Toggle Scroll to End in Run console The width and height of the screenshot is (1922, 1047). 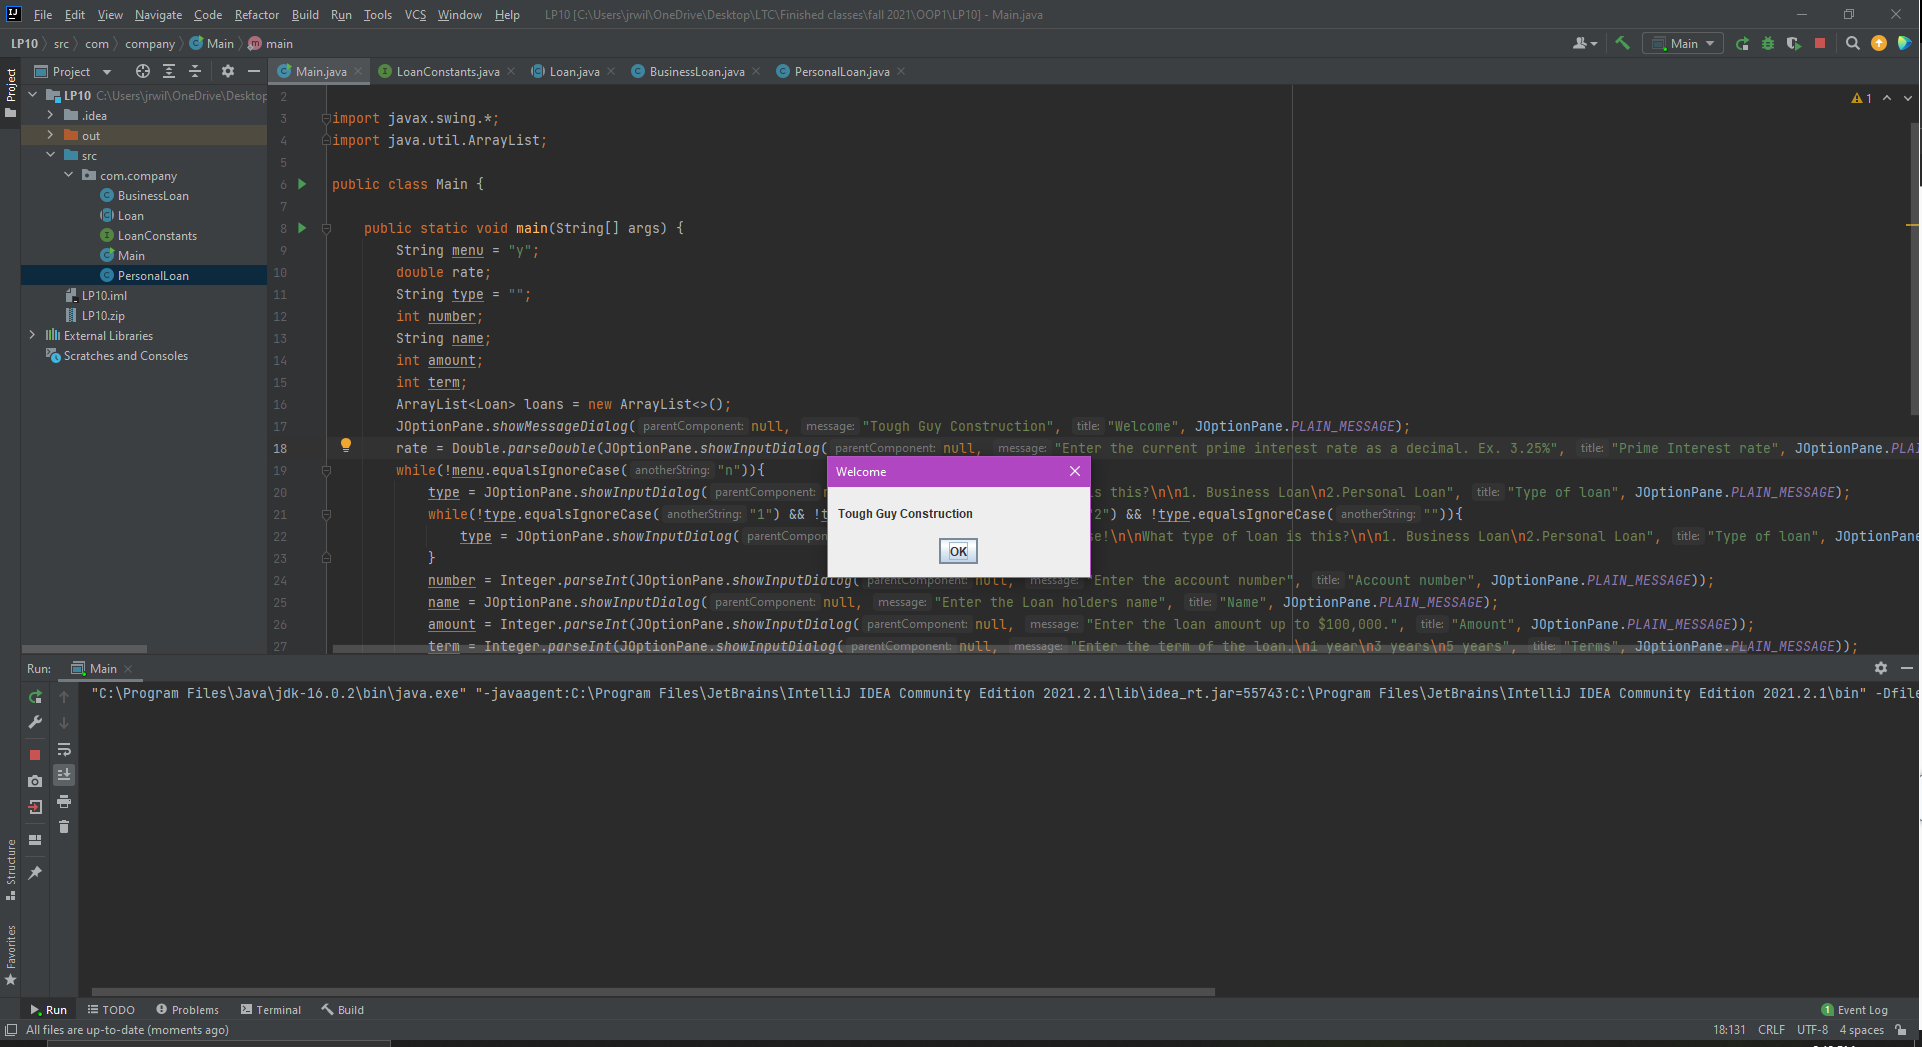(x=64, y=775)
